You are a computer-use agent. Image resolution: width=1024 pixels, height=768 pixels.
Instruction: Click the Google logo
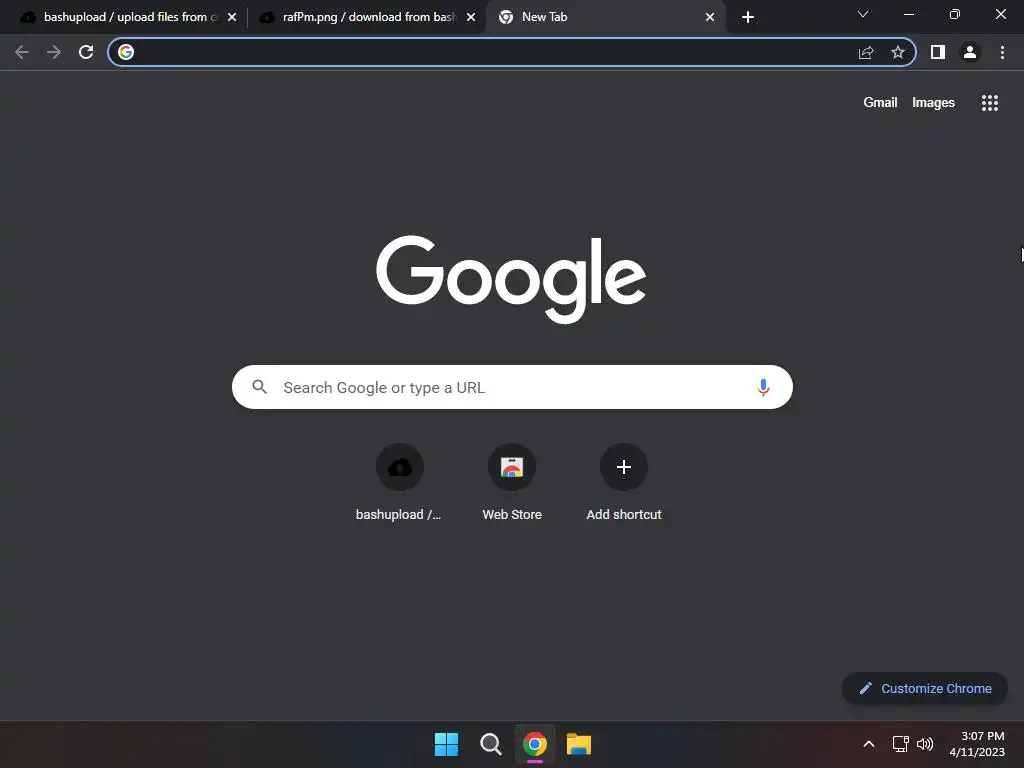511,279
